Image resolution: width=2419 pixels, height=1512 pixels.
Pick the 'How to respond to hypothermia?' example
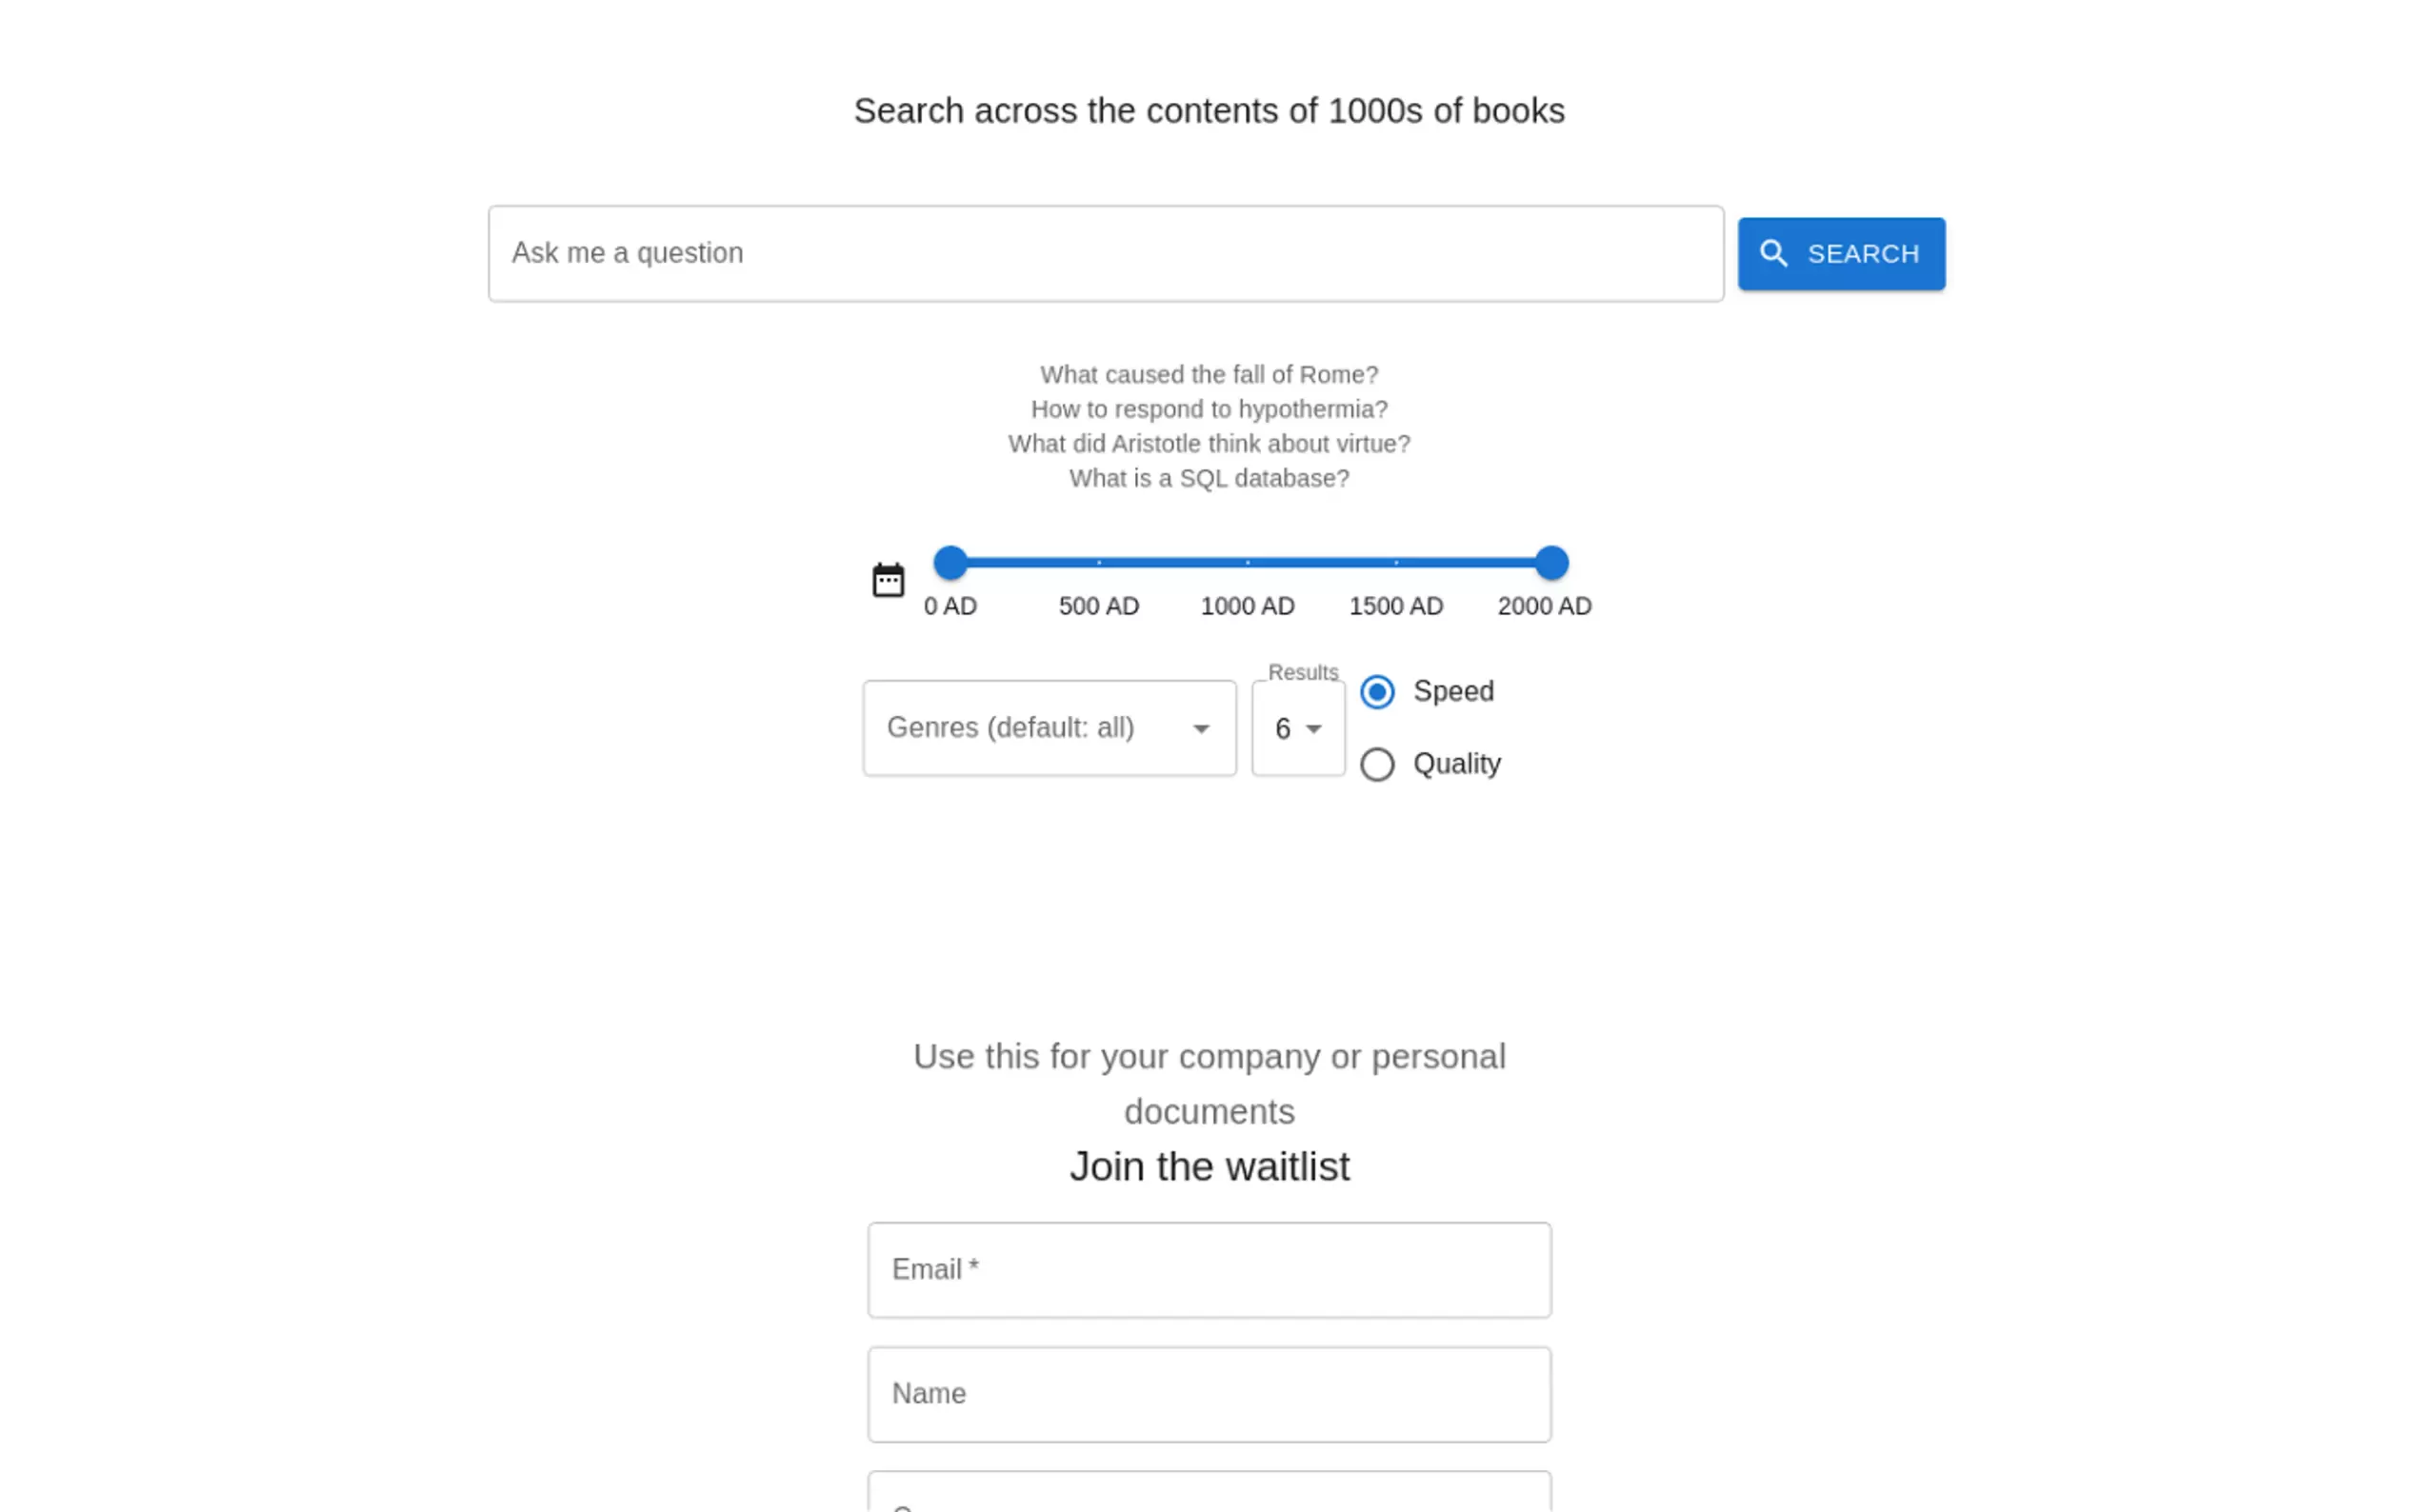point(1208,410)
